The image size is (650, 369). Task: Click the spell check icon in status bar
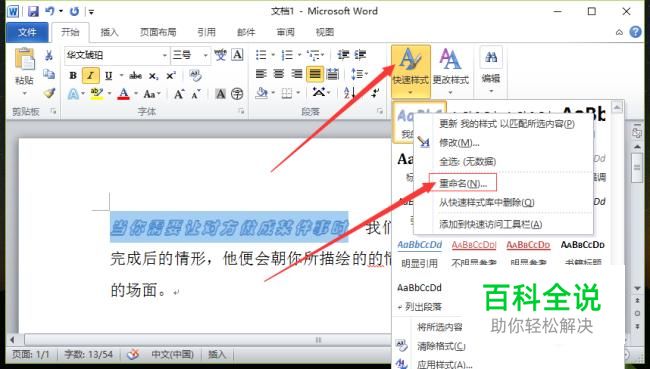click(x=133, y=354)
